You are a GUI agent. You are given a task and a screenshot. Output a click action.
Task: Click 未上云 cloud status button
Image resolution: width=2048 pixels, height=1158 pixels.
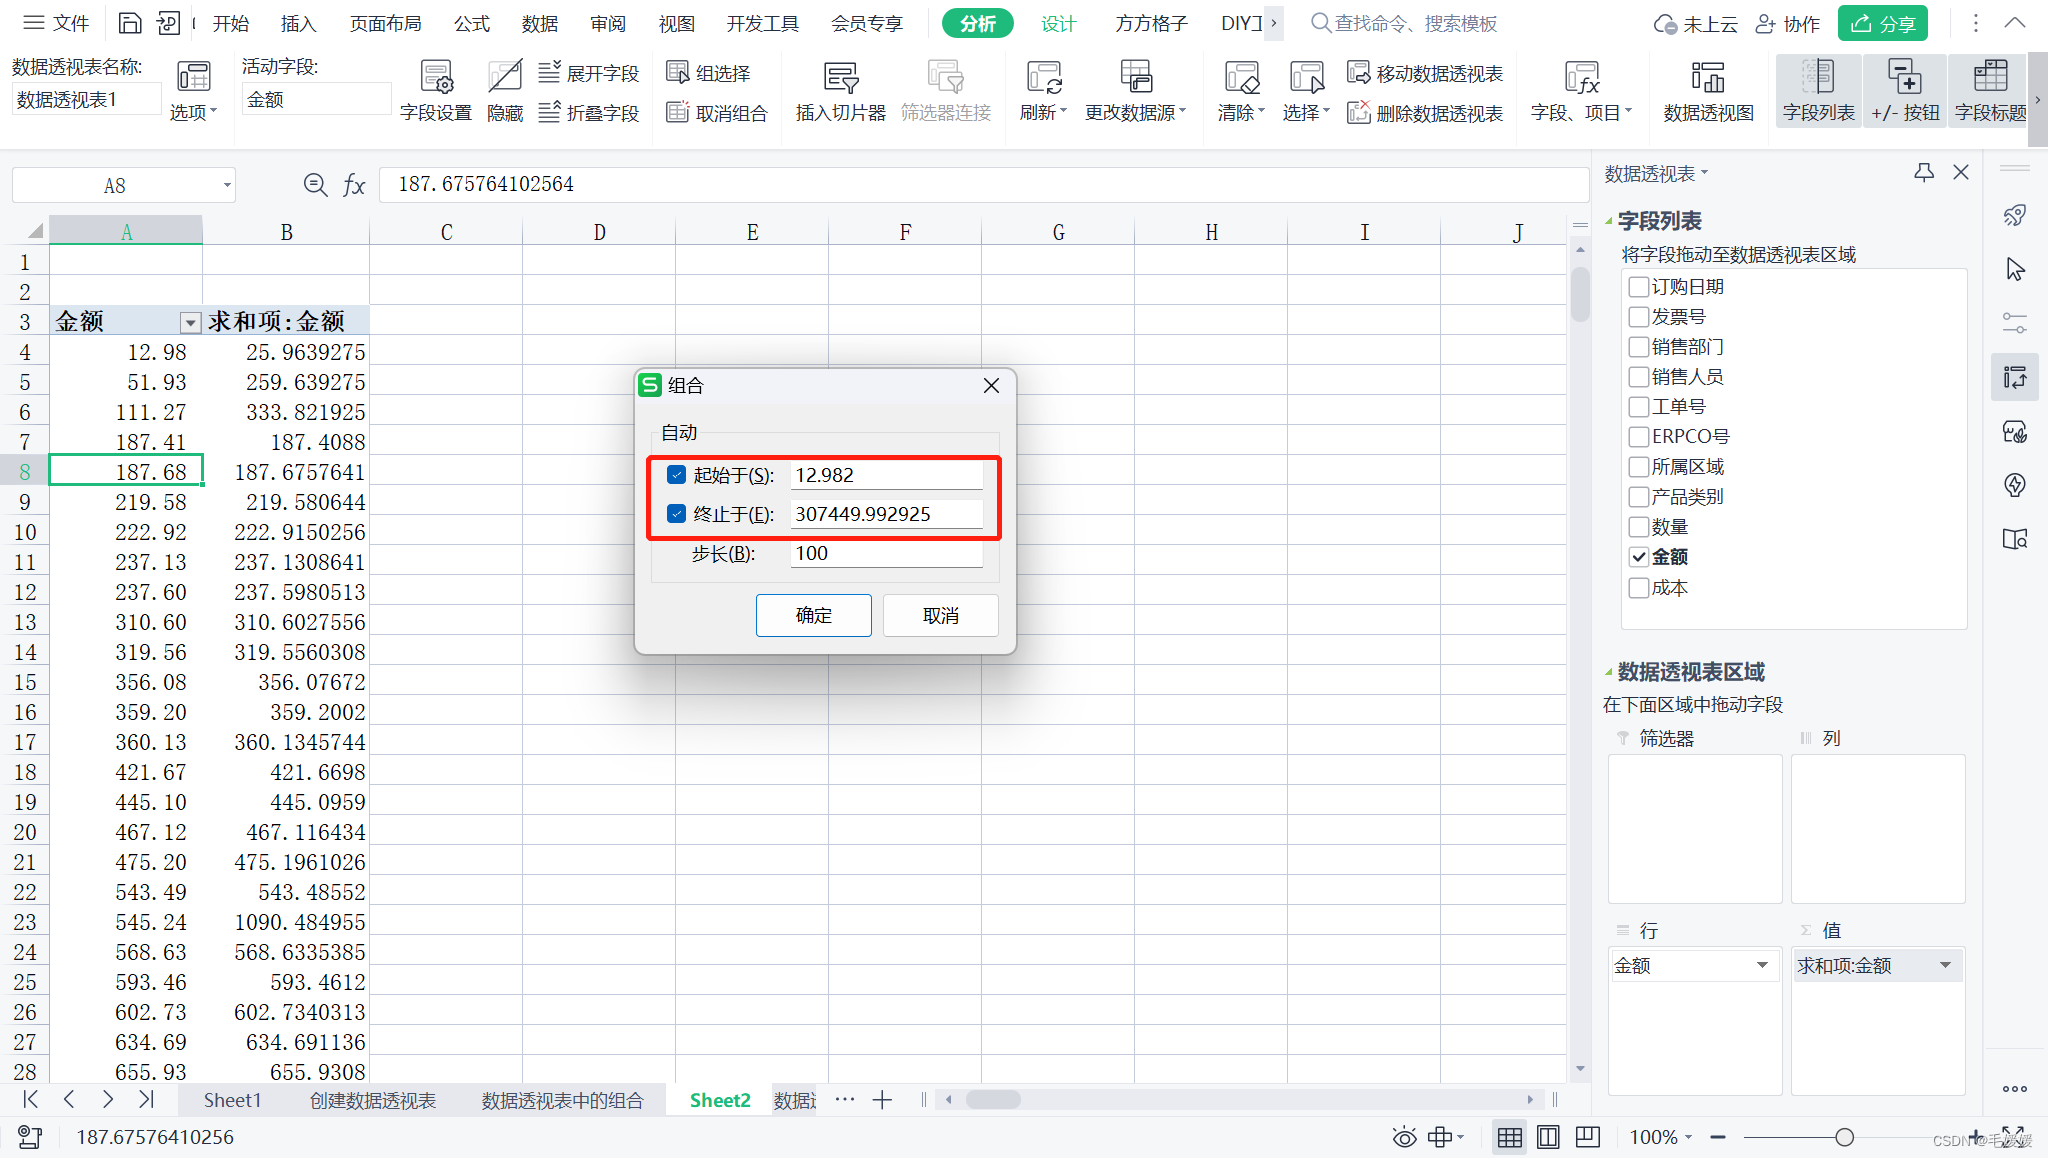[x=1695, y=23]
